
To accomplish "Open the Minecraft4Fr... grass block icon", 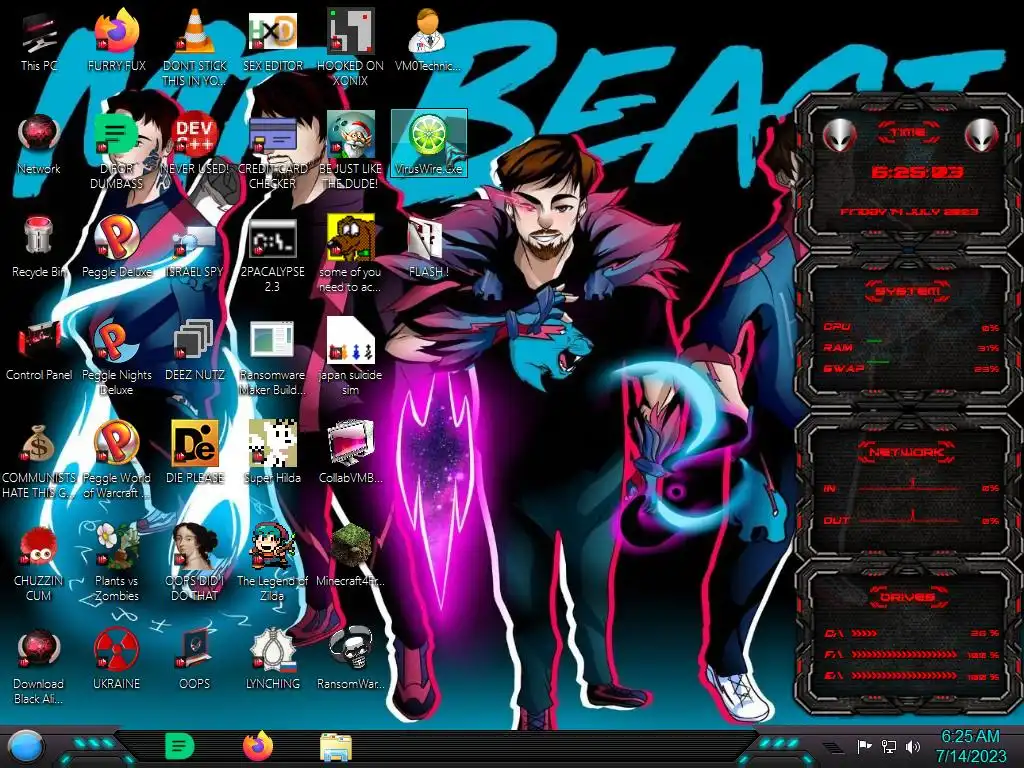I will click(350, 555).
